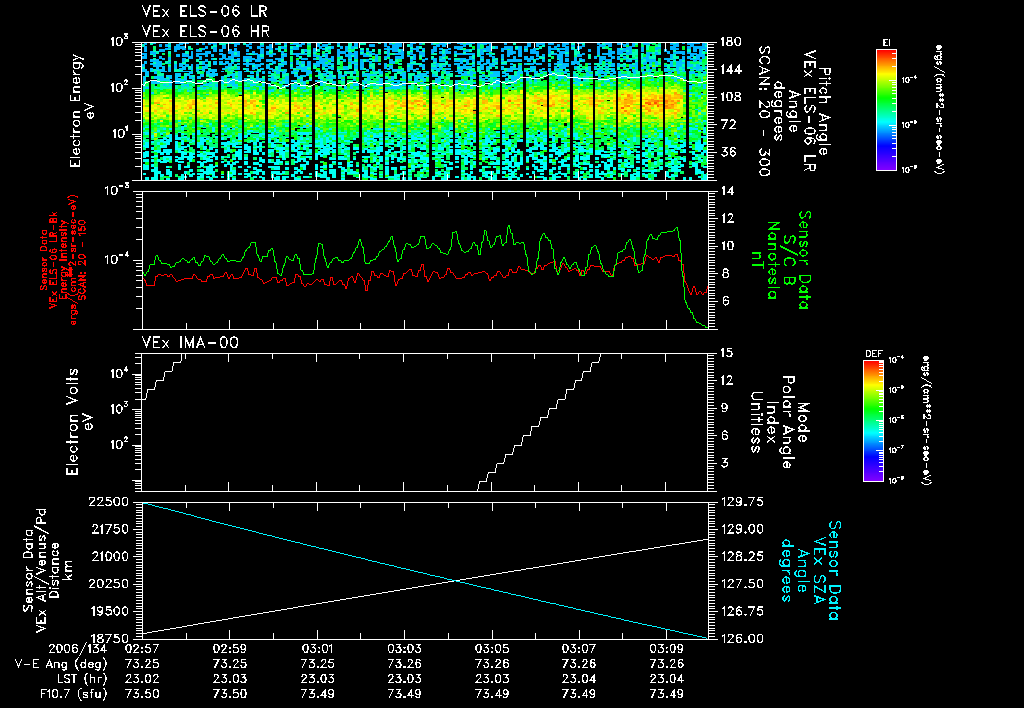Click the 02:59 time tick label
The width and height of the screenshot is (1024, 708).
229,649
